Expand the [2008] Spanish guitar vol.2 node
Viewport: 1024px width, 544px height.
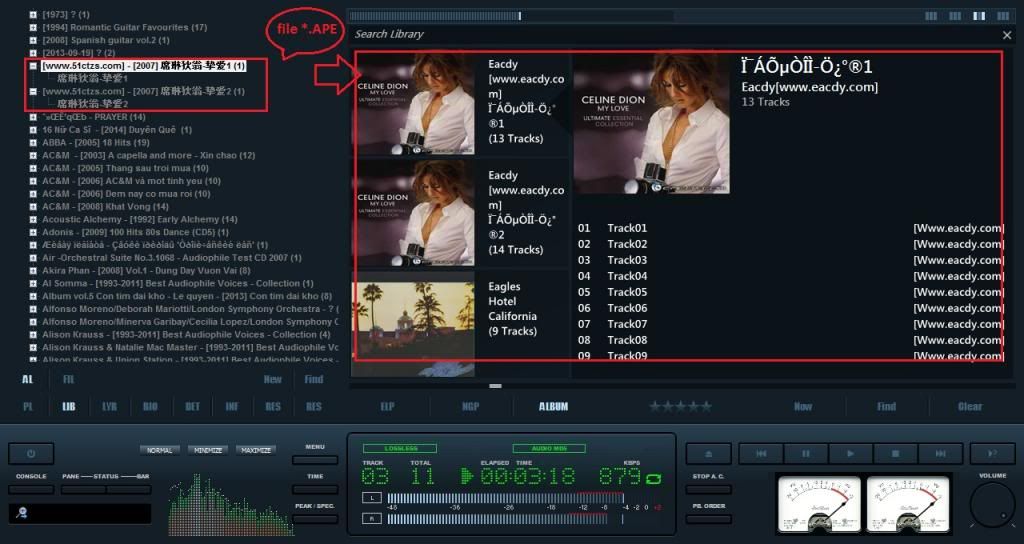point(33,40)
